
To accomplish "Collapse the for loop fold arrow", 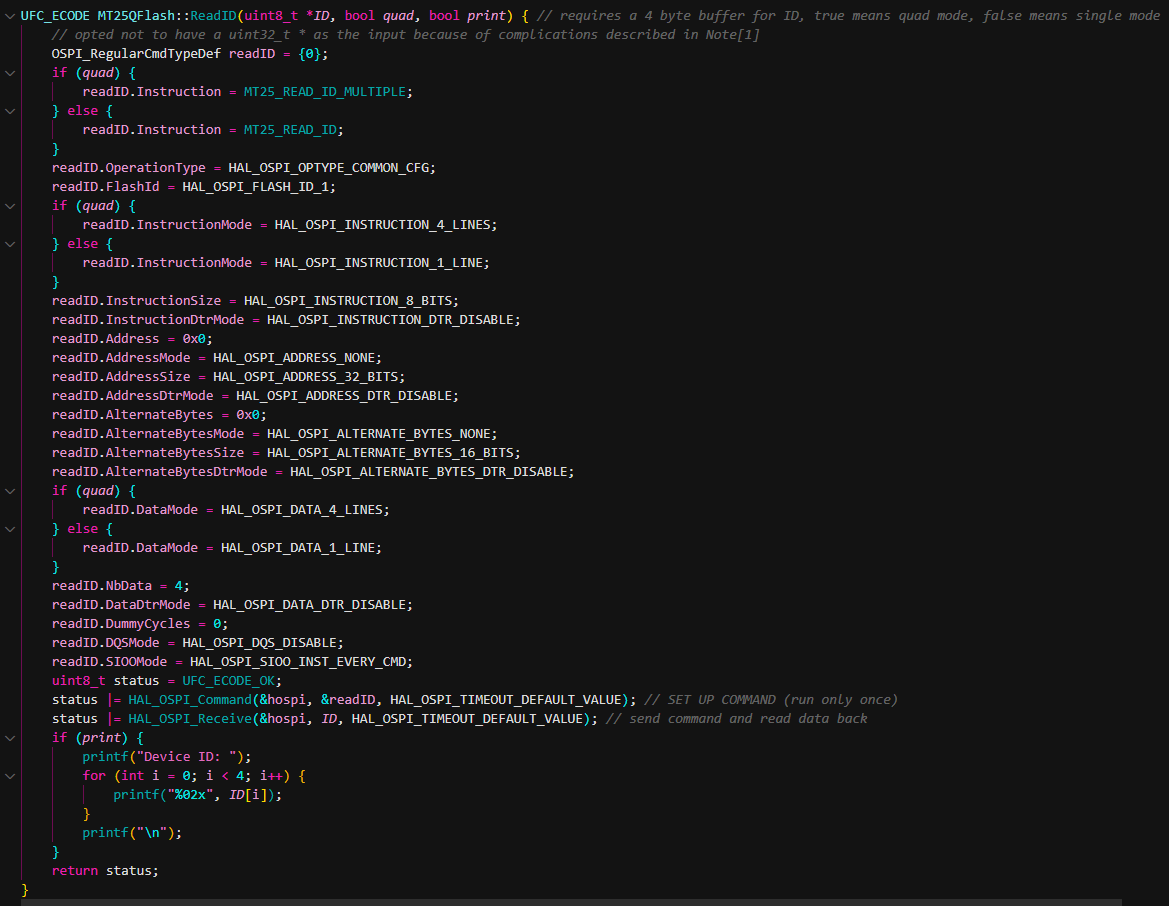I will [10, 776].
